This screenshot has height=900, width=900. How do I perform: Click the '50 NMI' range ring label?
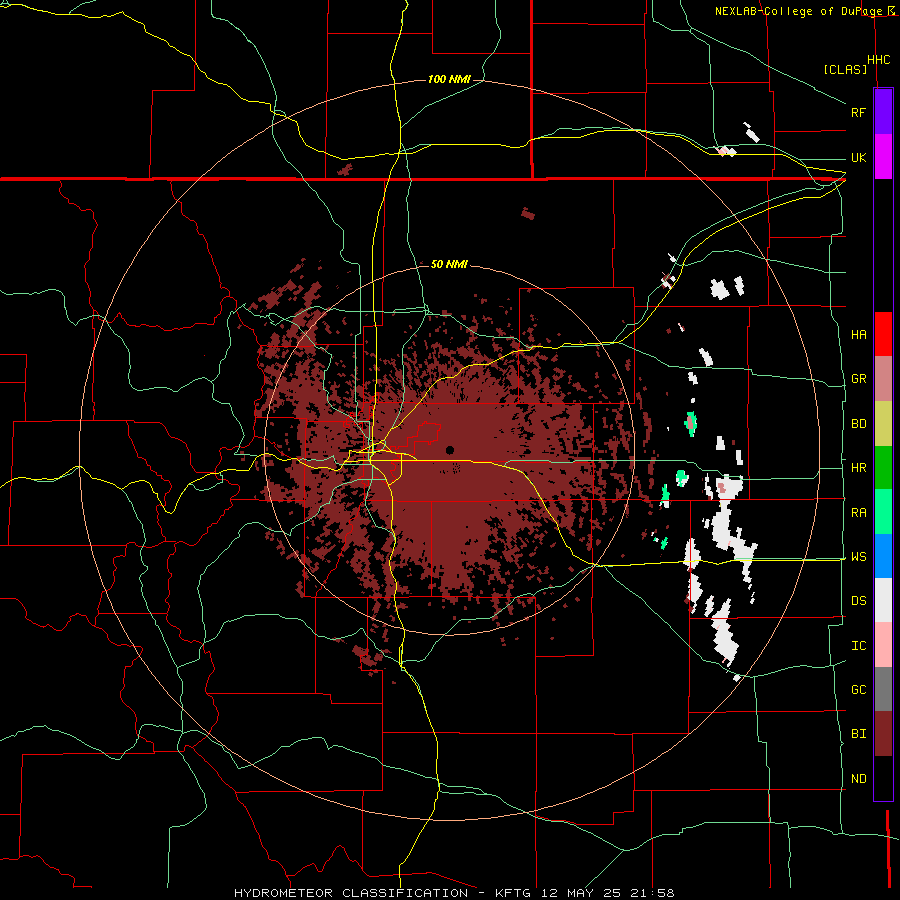pos(449,264)
